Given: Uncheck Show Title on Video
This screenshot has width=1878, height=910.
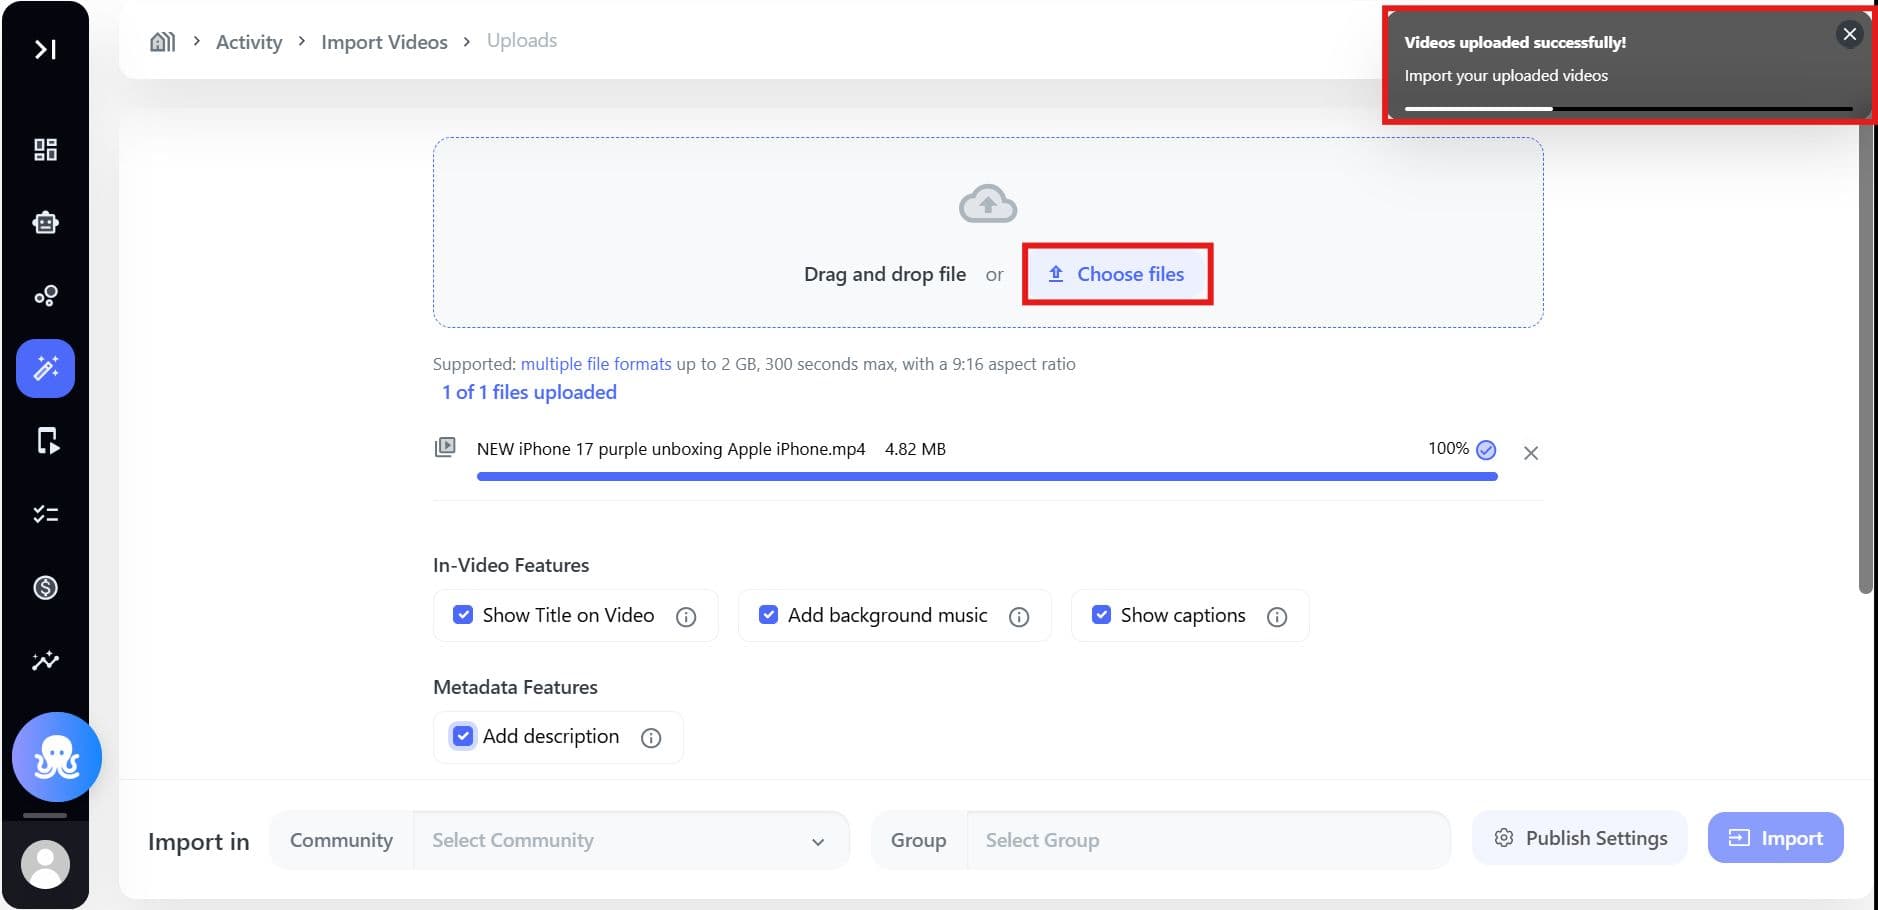Looking at the screenshot, I should (462, 615).
